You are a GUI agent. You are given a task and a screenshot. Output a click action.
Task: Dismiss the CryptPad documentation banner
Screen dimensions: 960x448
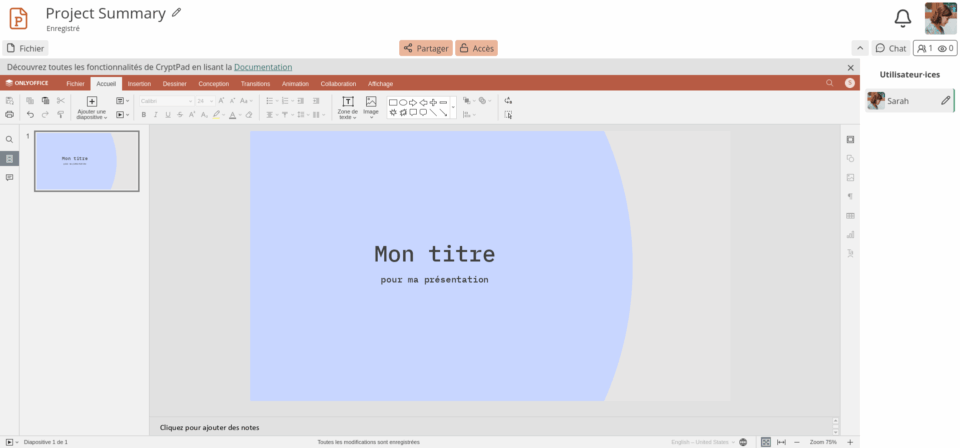[x=850, y=67]
